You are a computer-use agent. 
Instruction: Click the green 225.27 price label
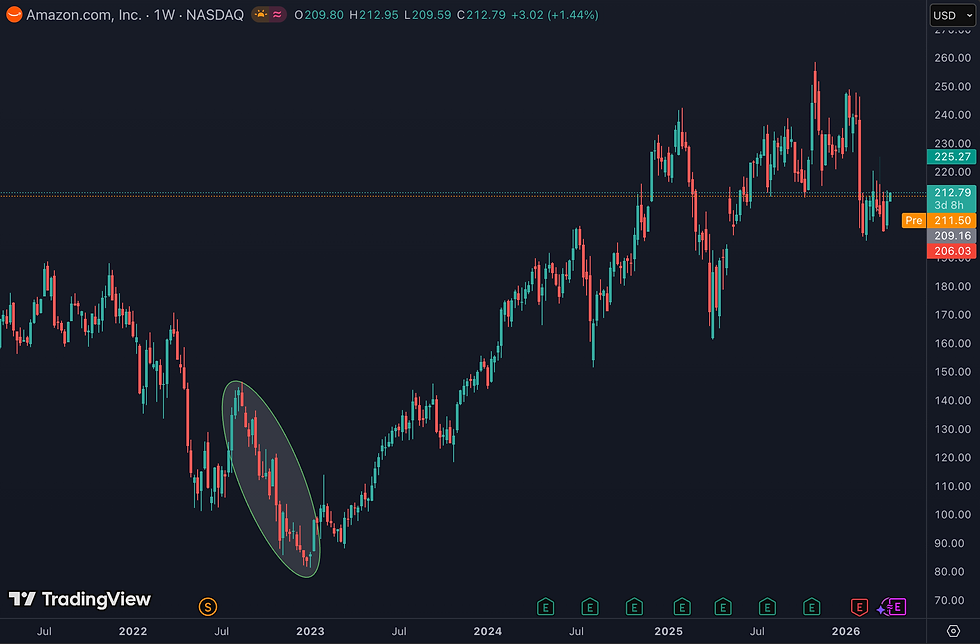[x=951, y=156]
